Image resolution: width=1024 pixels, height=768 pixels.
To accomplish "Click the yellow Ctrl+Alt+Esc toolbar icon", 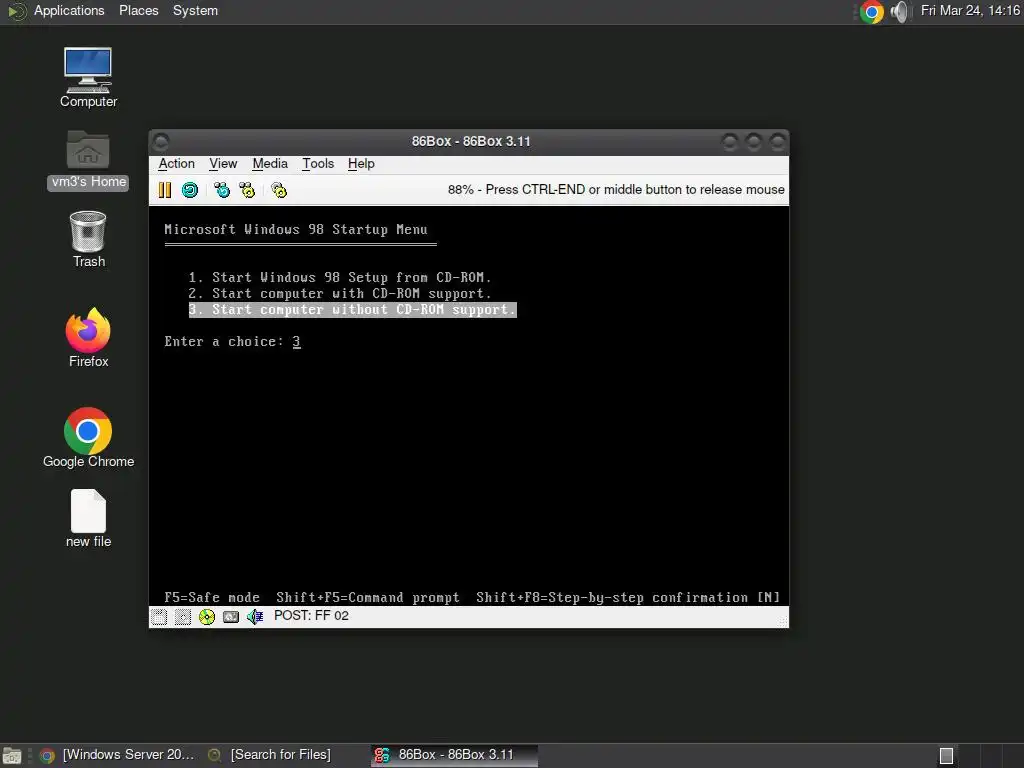I will point(248,190).
